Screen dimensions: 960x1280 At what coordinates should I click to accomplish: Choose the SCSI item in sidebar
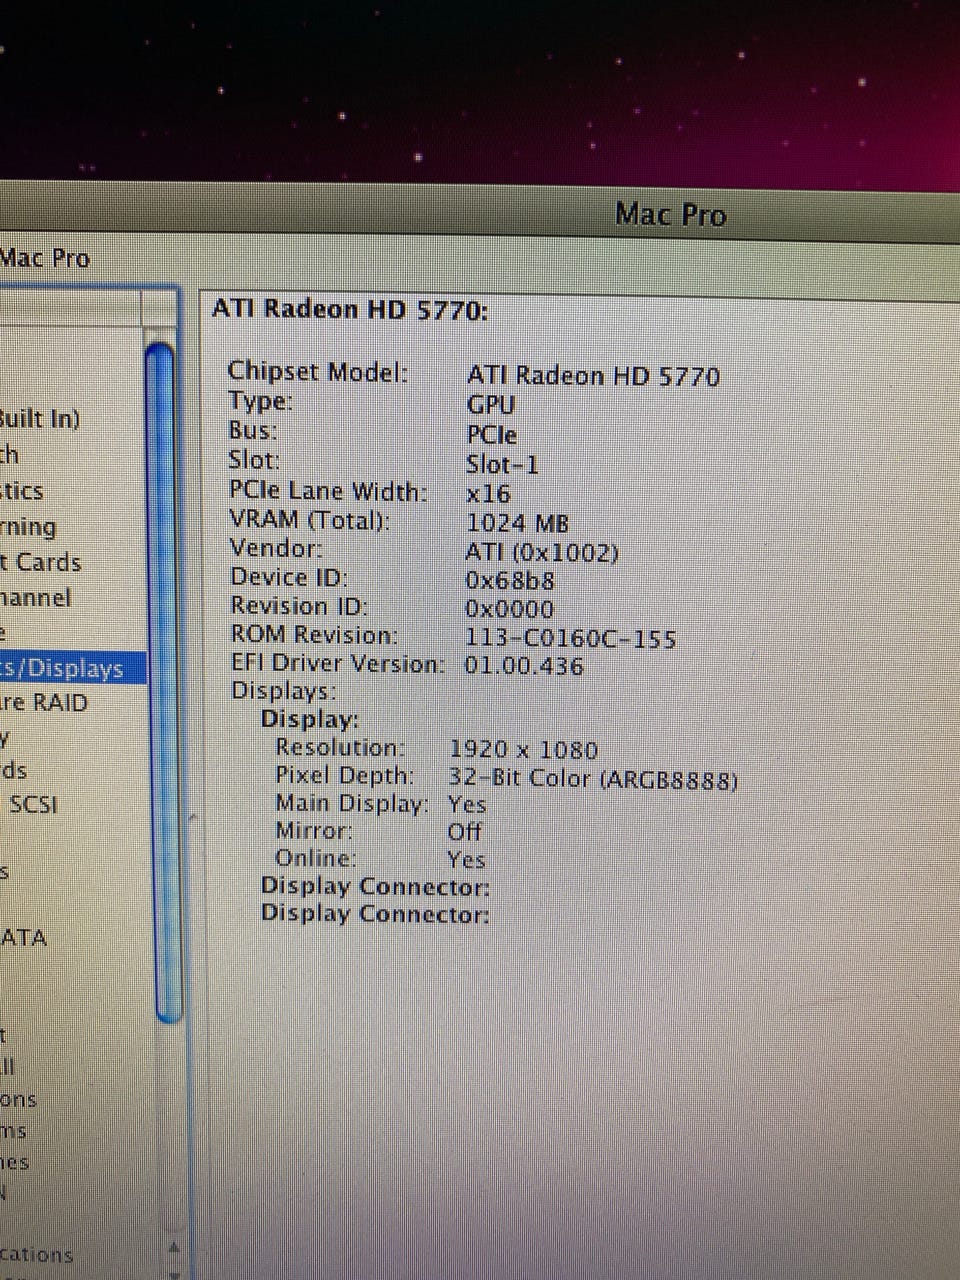click(33, 804)
